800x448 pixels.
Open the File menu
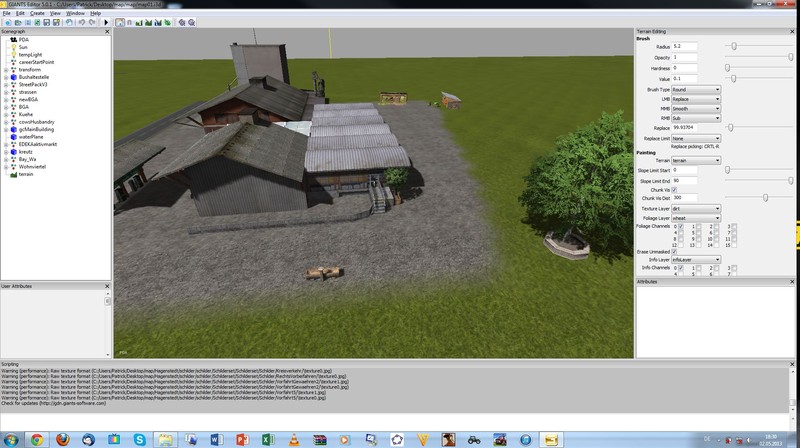[7, 13]
